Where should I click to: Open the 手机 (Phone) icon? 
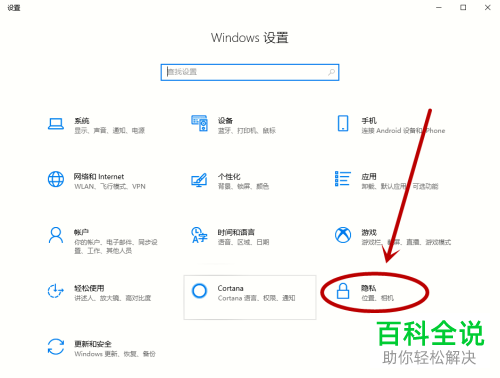click(343, 123)
